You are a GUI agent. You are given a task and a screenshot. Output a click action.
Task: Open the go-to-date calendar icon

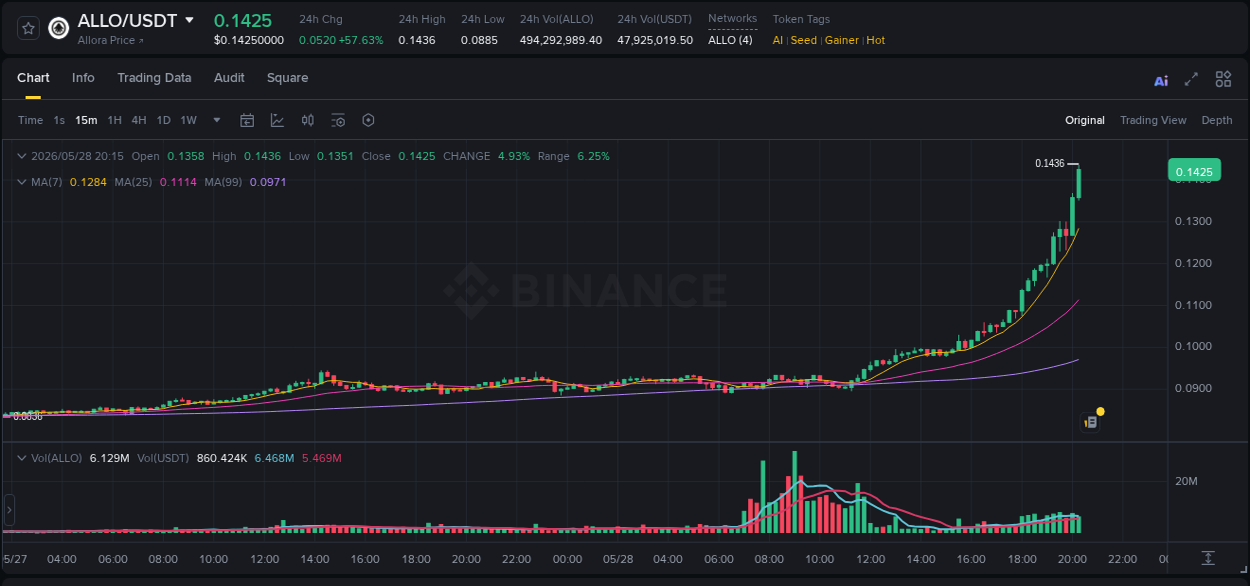click(247, 120)
